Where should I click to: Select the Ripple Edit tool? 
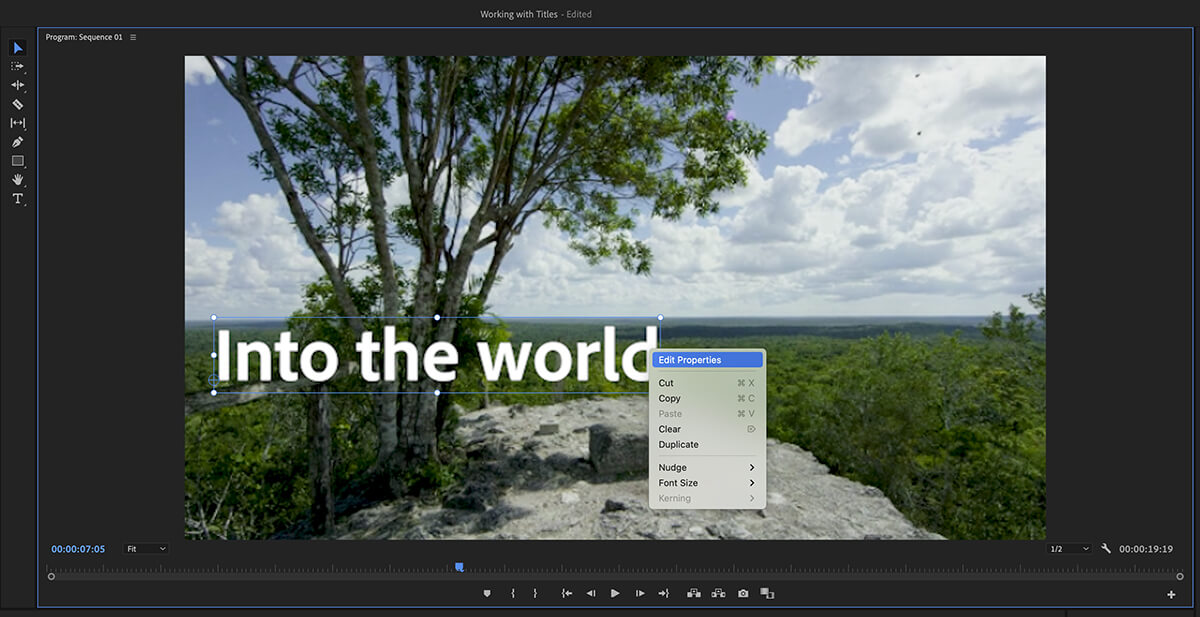(17, 85)
